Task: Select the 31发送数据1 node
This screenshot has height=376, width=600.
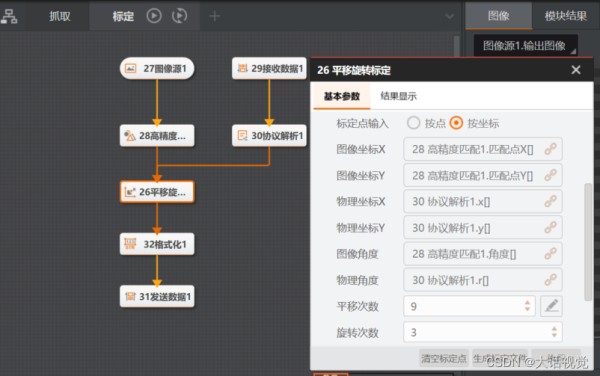Action: click(x=157, y=296)
